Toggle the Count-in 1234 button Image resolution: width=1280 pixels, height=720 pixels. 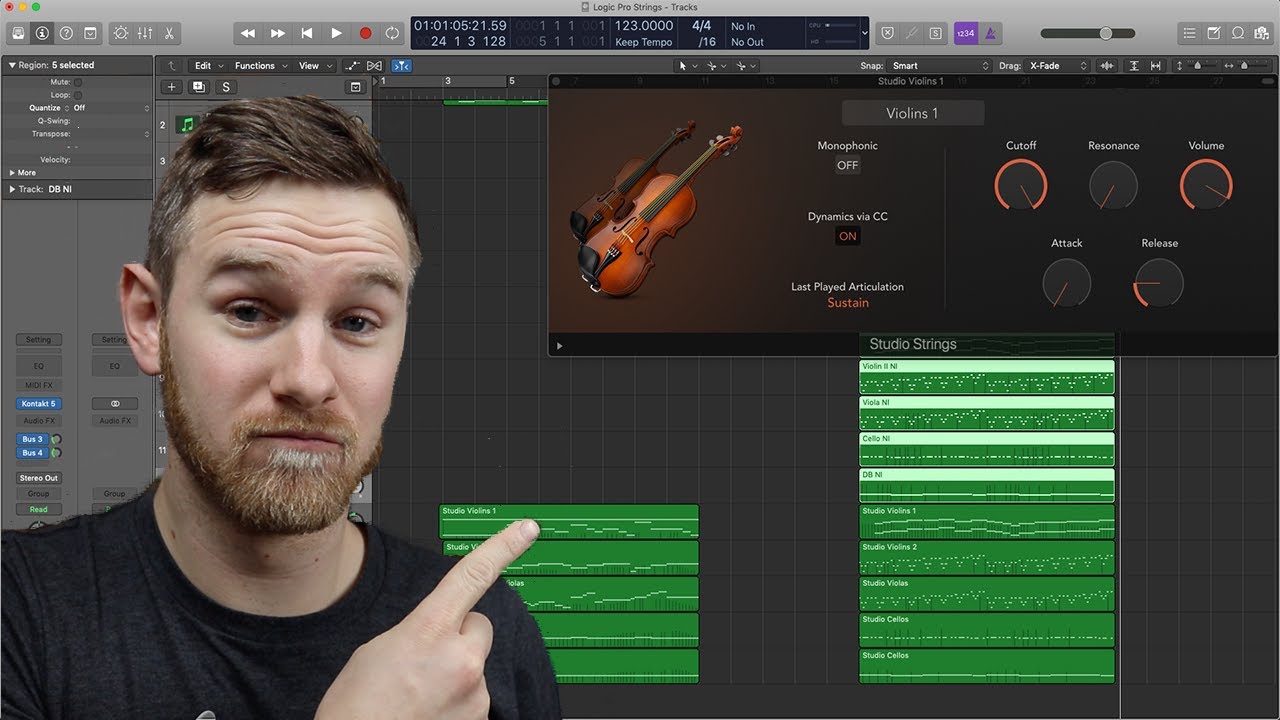[965, 33]
